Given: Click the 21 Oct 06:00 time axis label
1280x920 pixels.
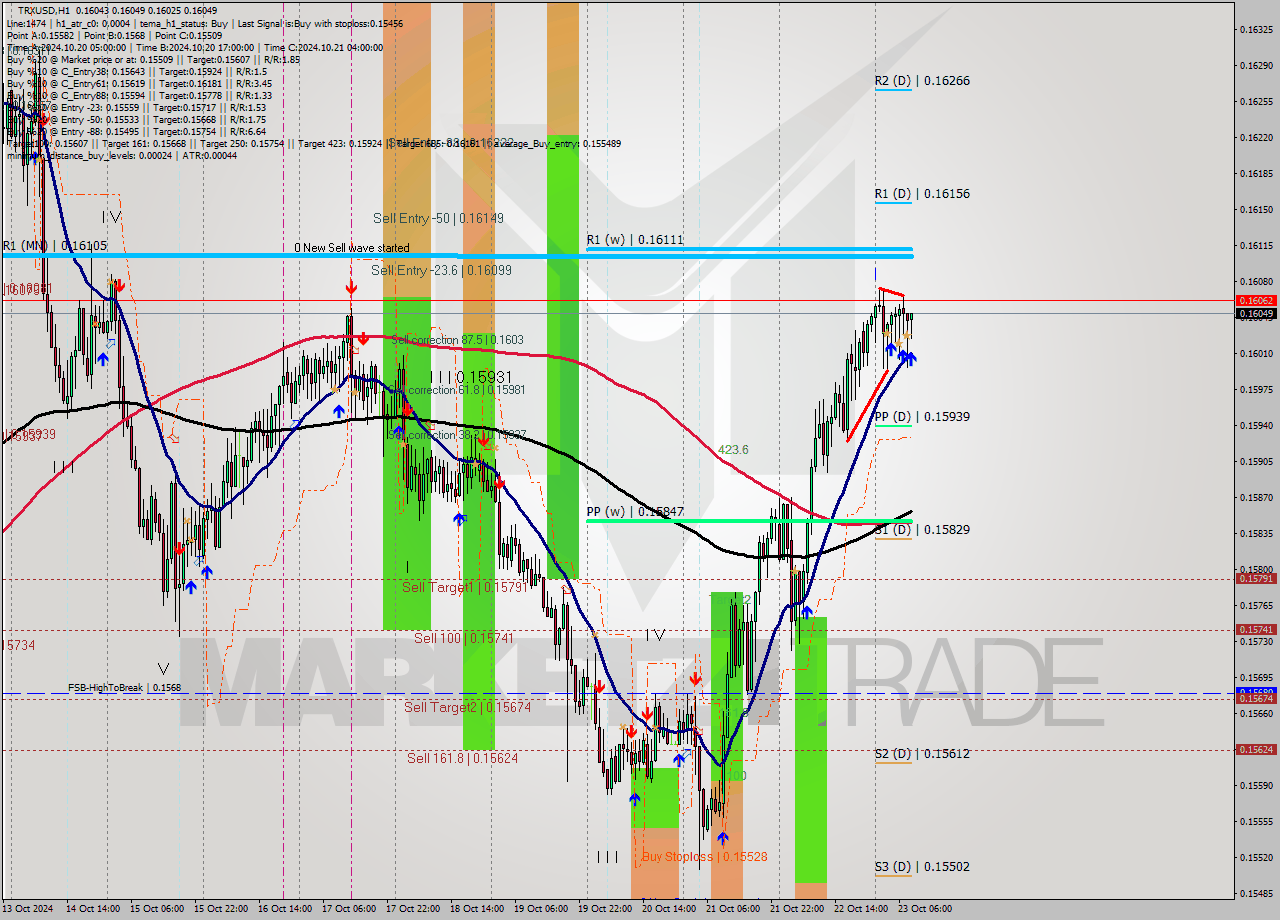Looking at the screenshot, I should tap(733, 909).
